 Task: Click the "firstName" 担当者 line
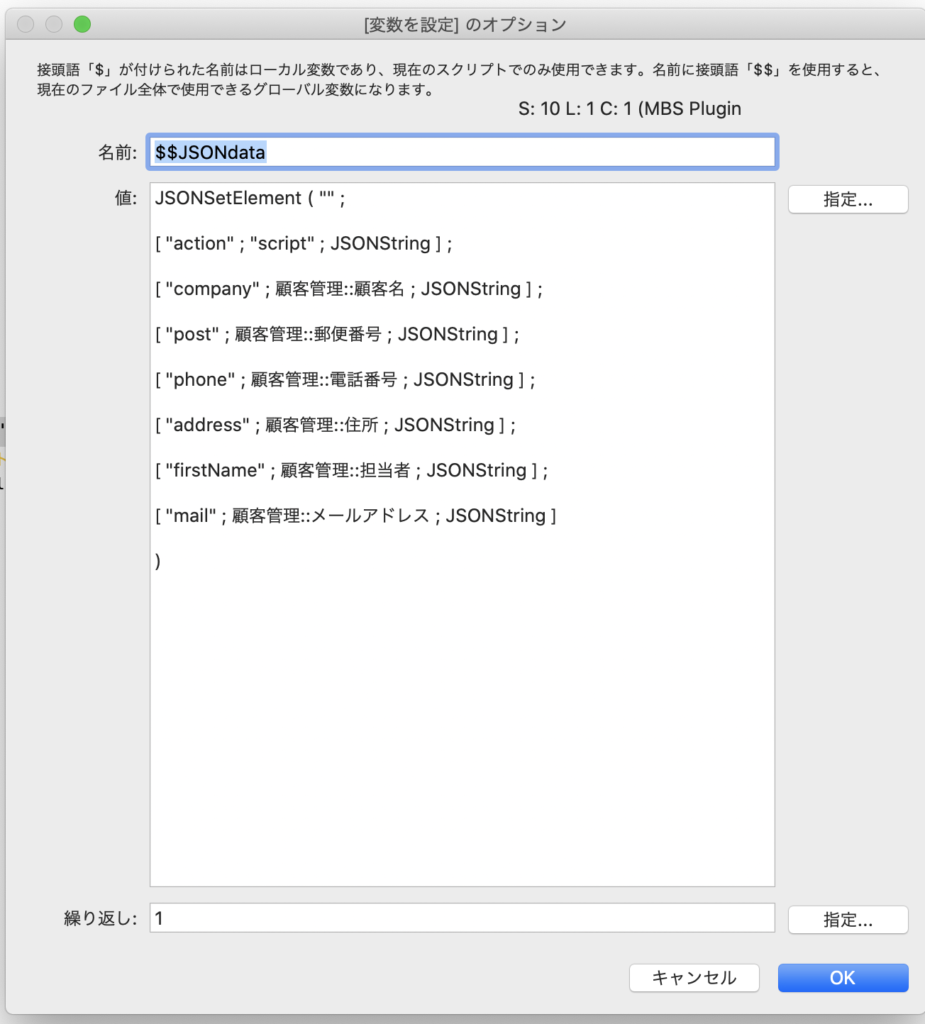click(x=352, y=470)
